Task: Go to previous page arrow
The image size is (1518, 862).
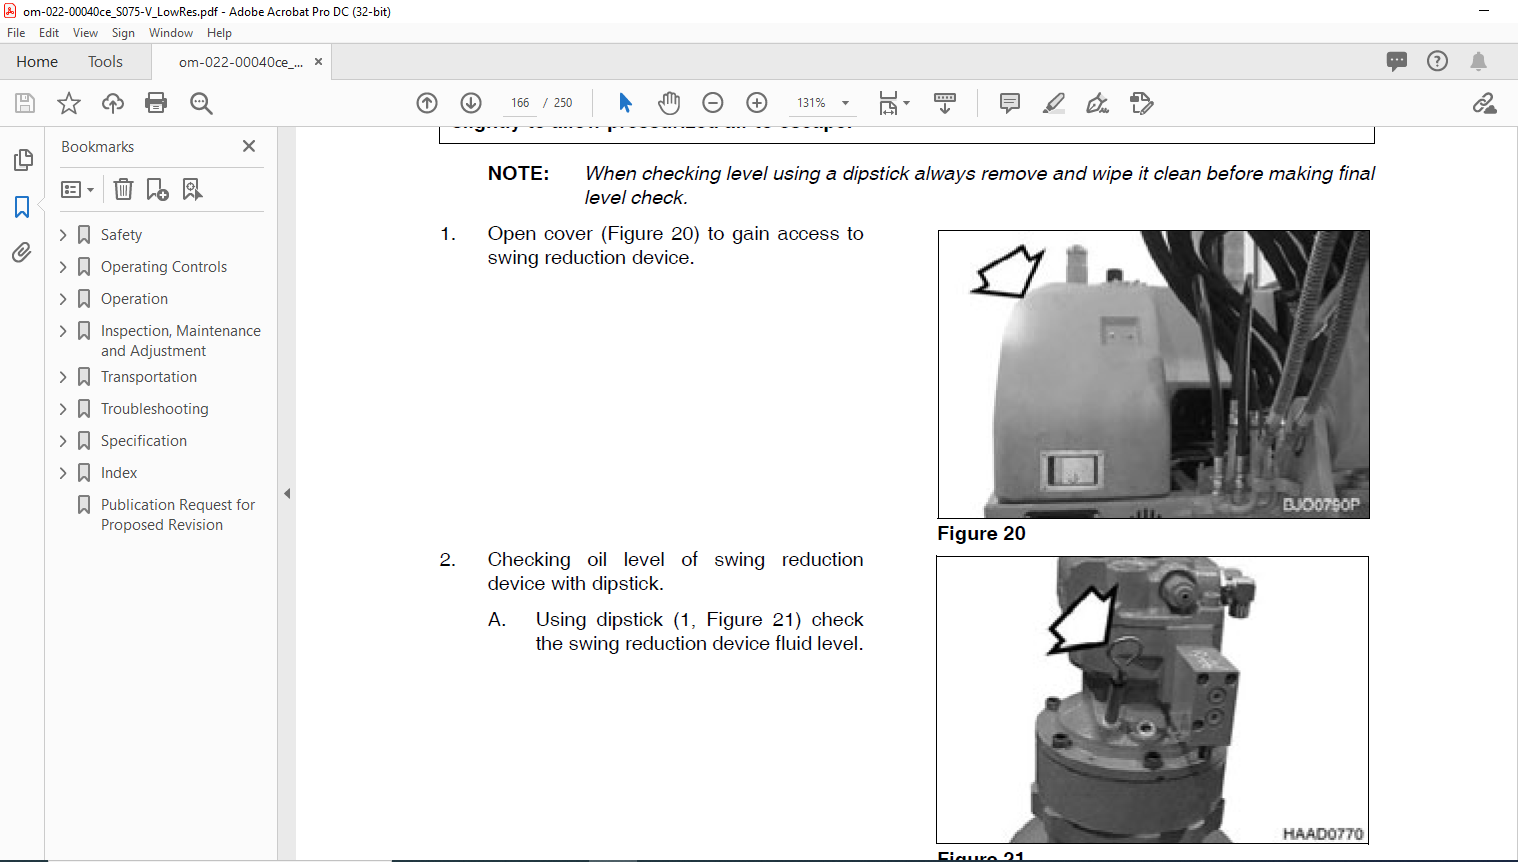Action: (427, 103)
